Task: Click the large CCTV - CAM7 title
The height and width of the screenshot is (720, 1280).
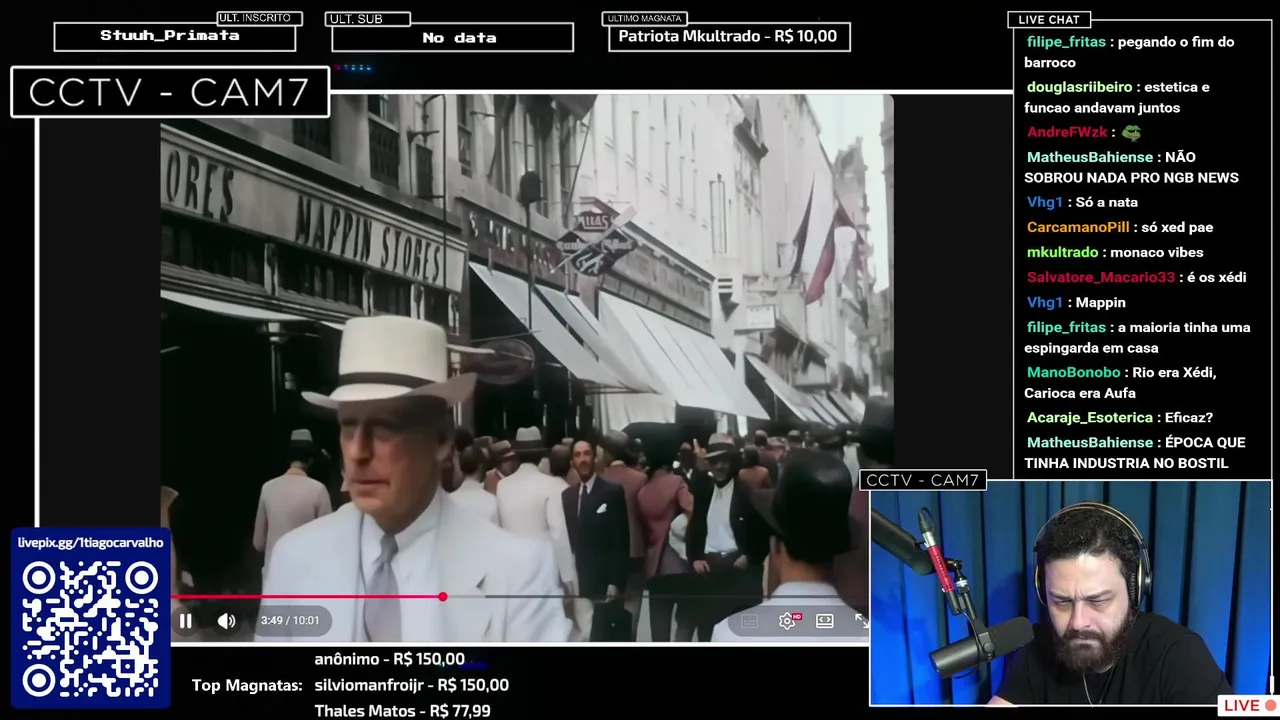Action: [169, 92]
